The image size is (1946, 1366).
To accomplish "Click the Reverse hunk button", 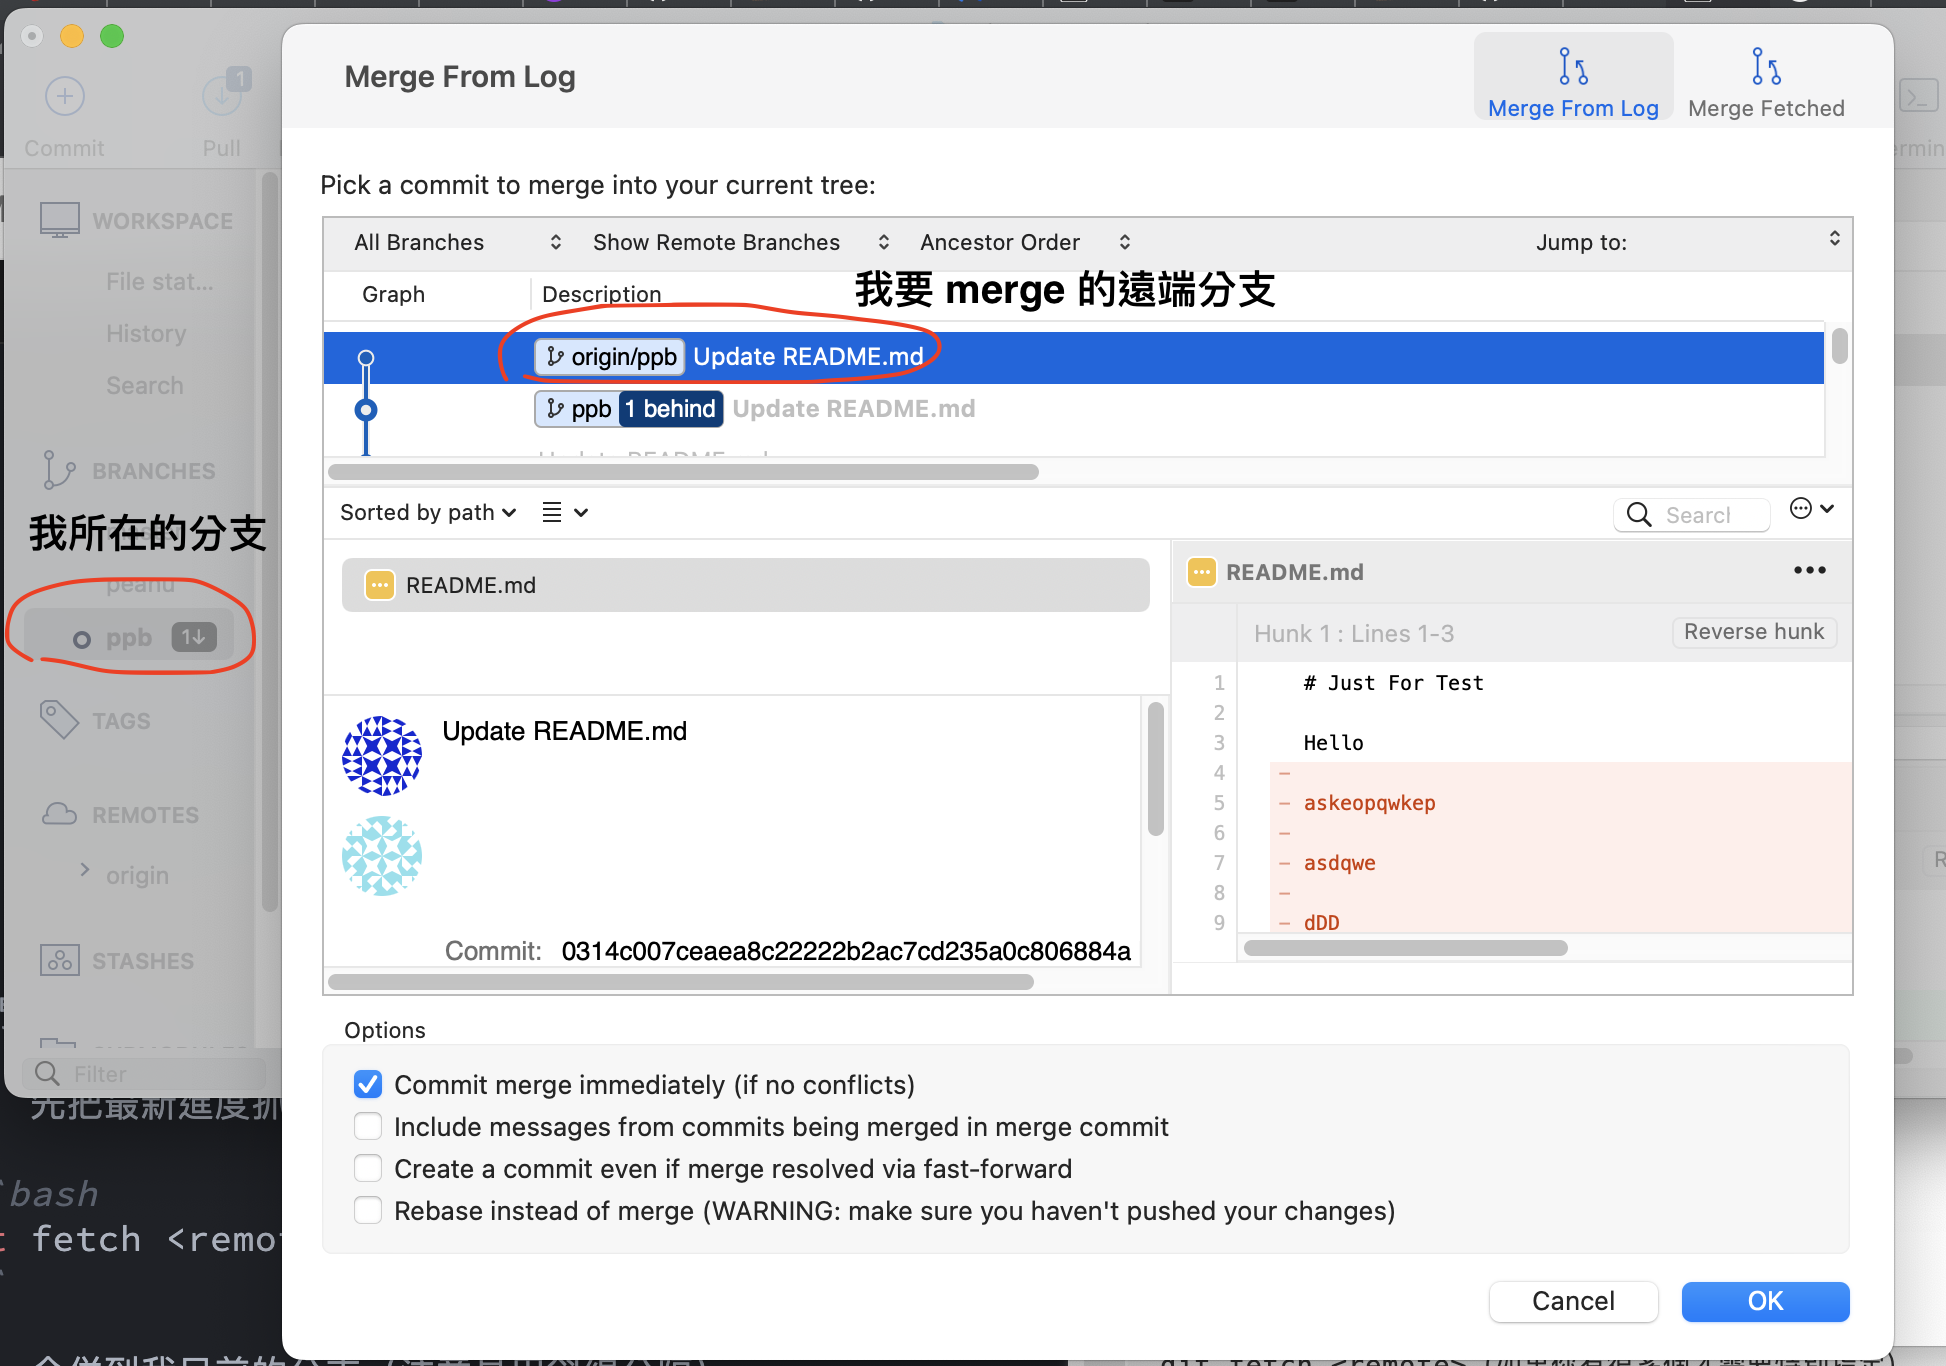I will 1753,632.
